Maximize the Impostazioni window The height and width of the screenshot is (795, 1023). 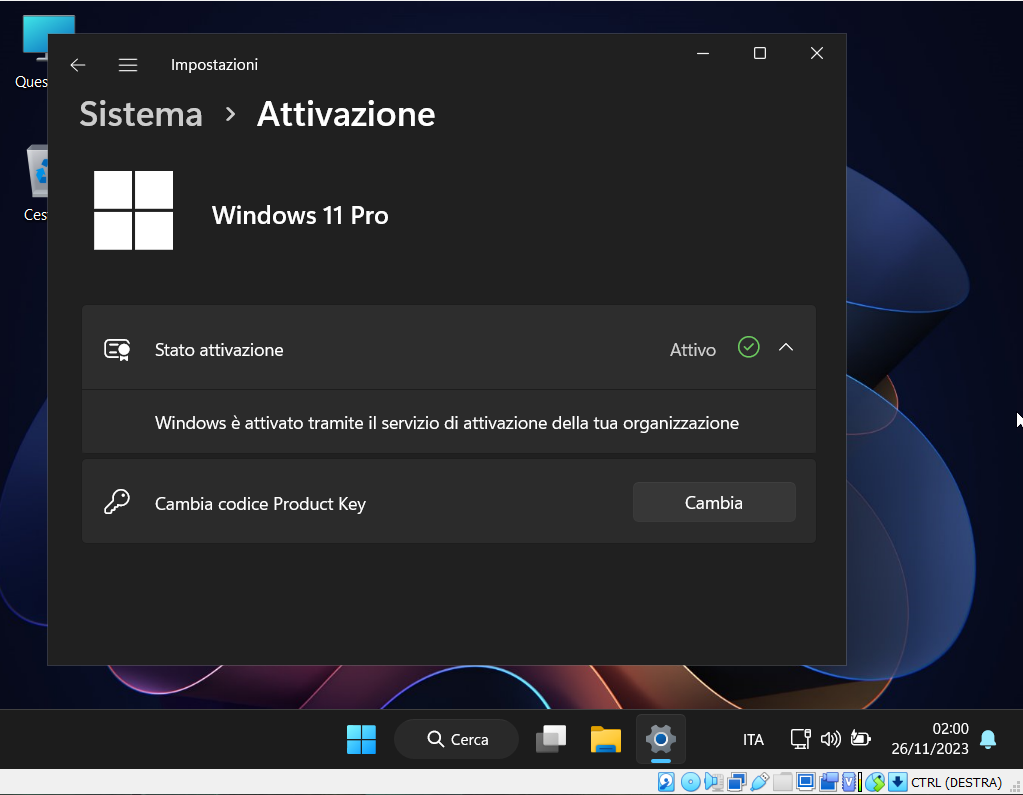[759, 53]
